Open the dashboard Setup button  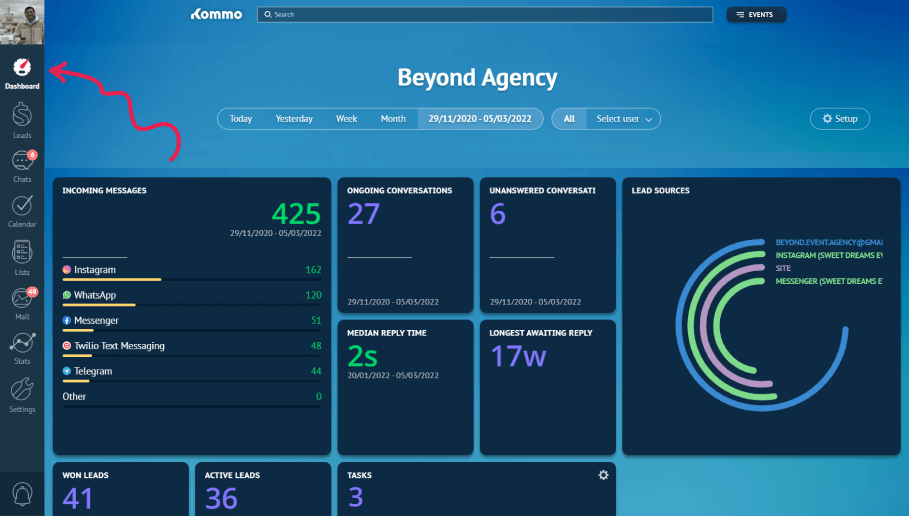tap(839, 119)
